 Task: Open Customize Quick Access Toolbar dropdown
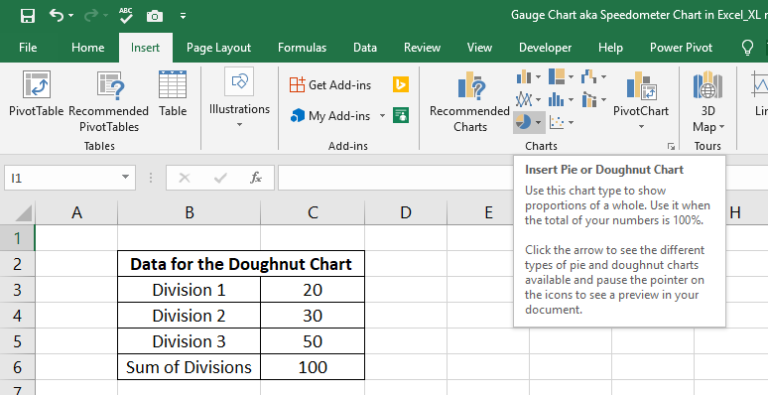point(183,16)
